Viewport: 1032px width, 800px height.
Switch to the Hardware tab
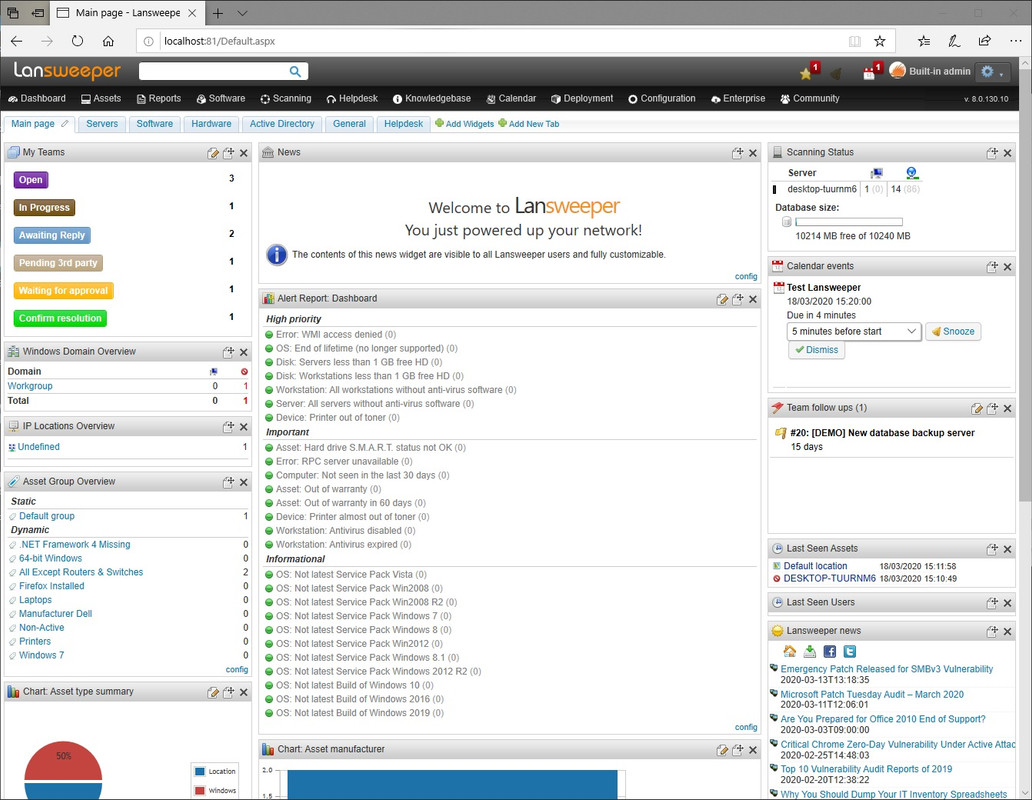[211, 124]
